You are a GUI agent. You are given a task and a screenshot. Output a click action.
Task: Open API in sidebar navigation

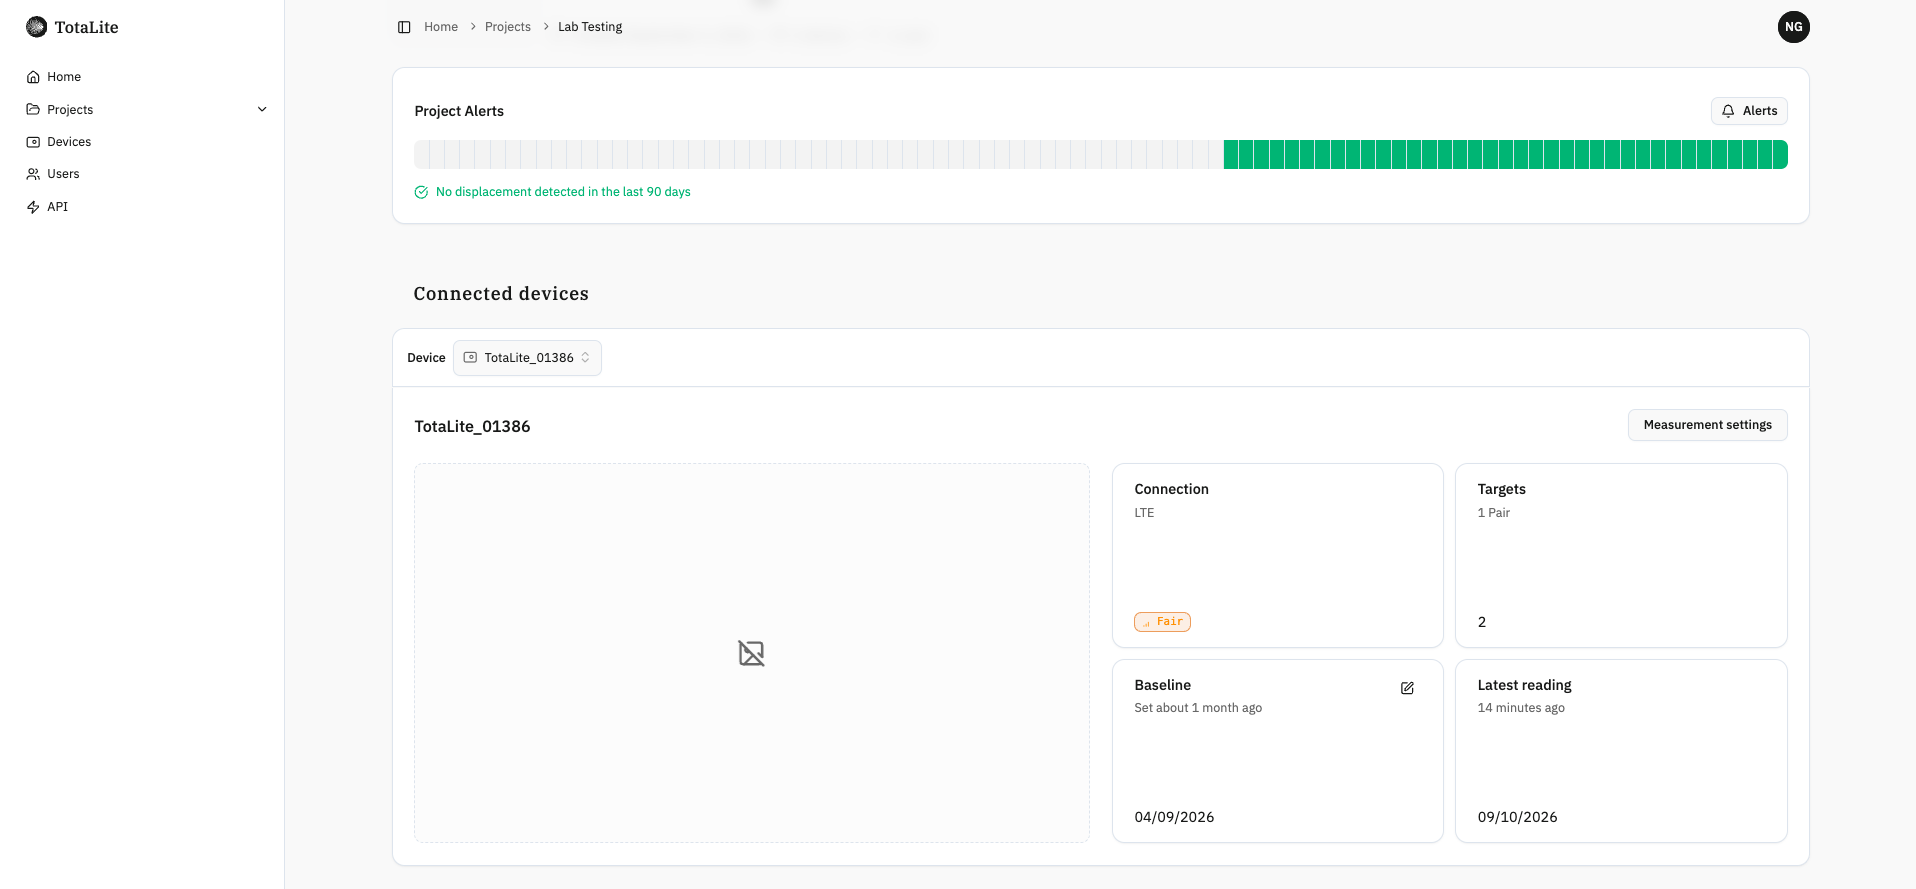click(x=58, y=207)
